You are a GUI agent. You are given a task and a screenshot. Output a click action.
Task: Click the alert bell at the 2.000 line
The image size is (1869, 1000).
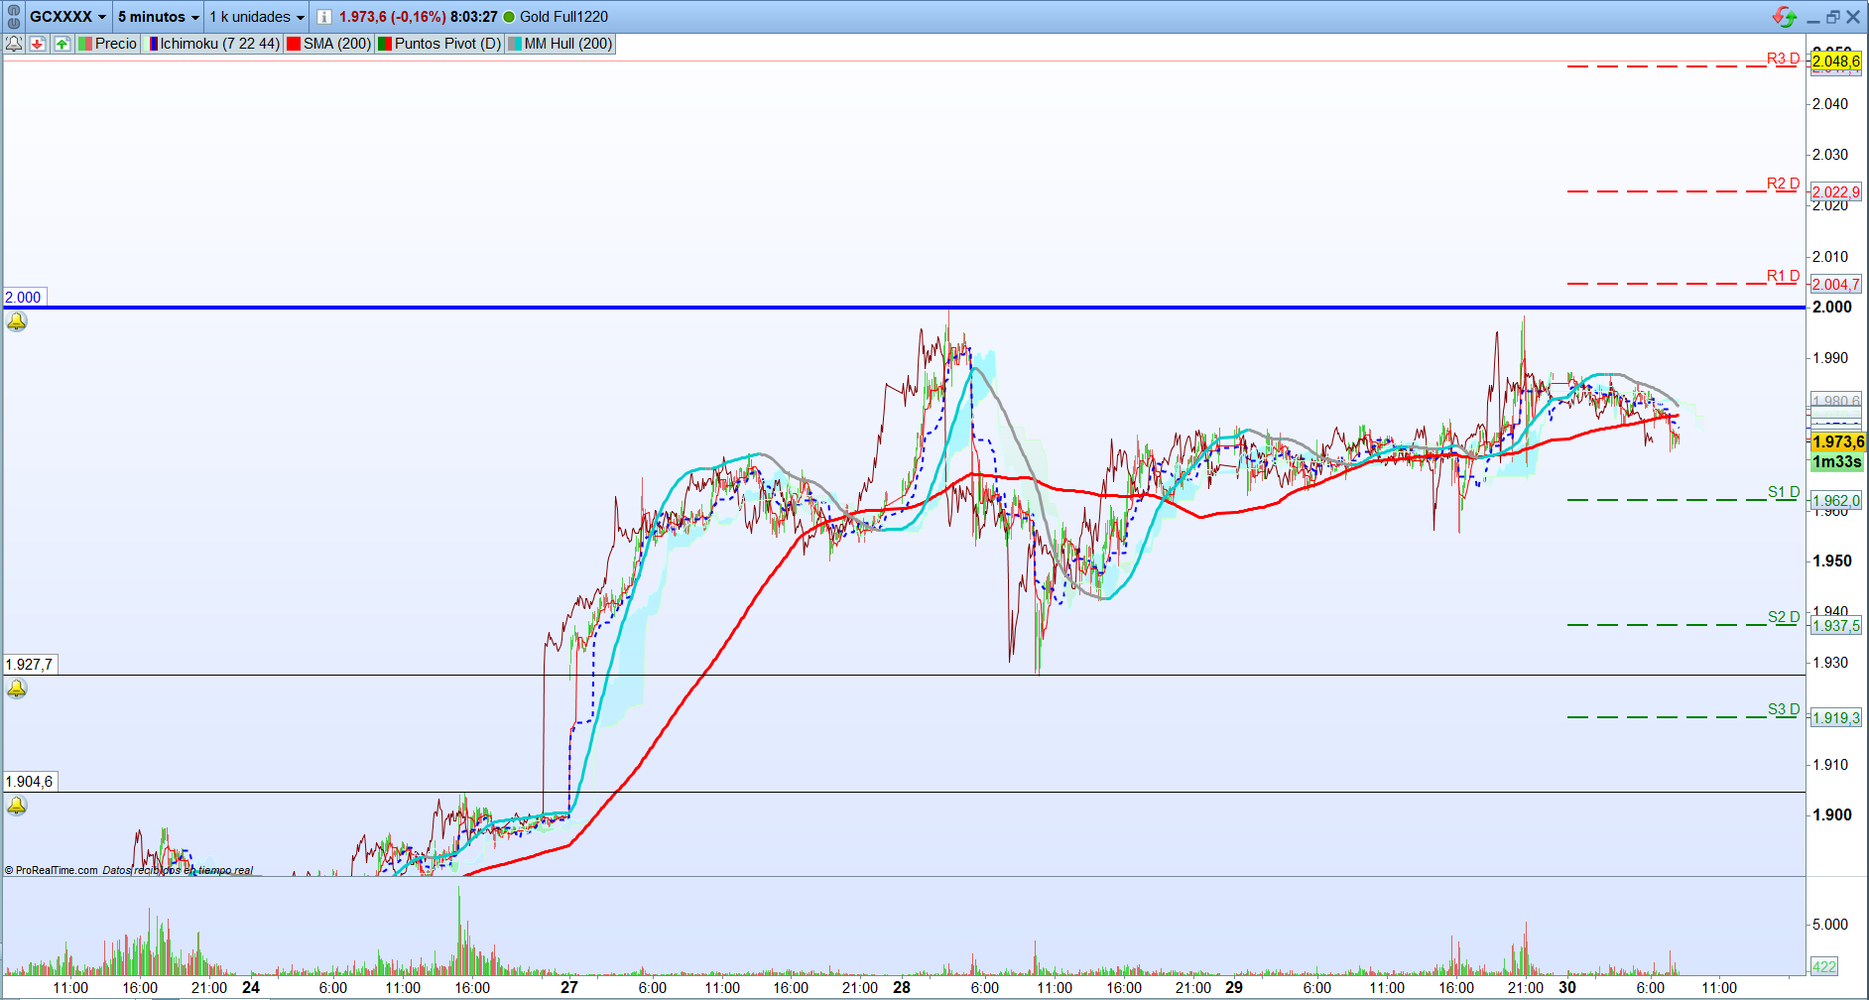17,322
